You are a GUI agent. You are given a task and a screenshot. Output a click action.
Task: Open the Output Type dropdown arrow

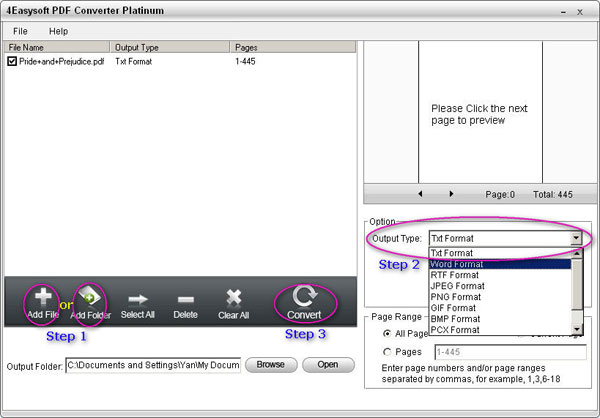point(576,238)
